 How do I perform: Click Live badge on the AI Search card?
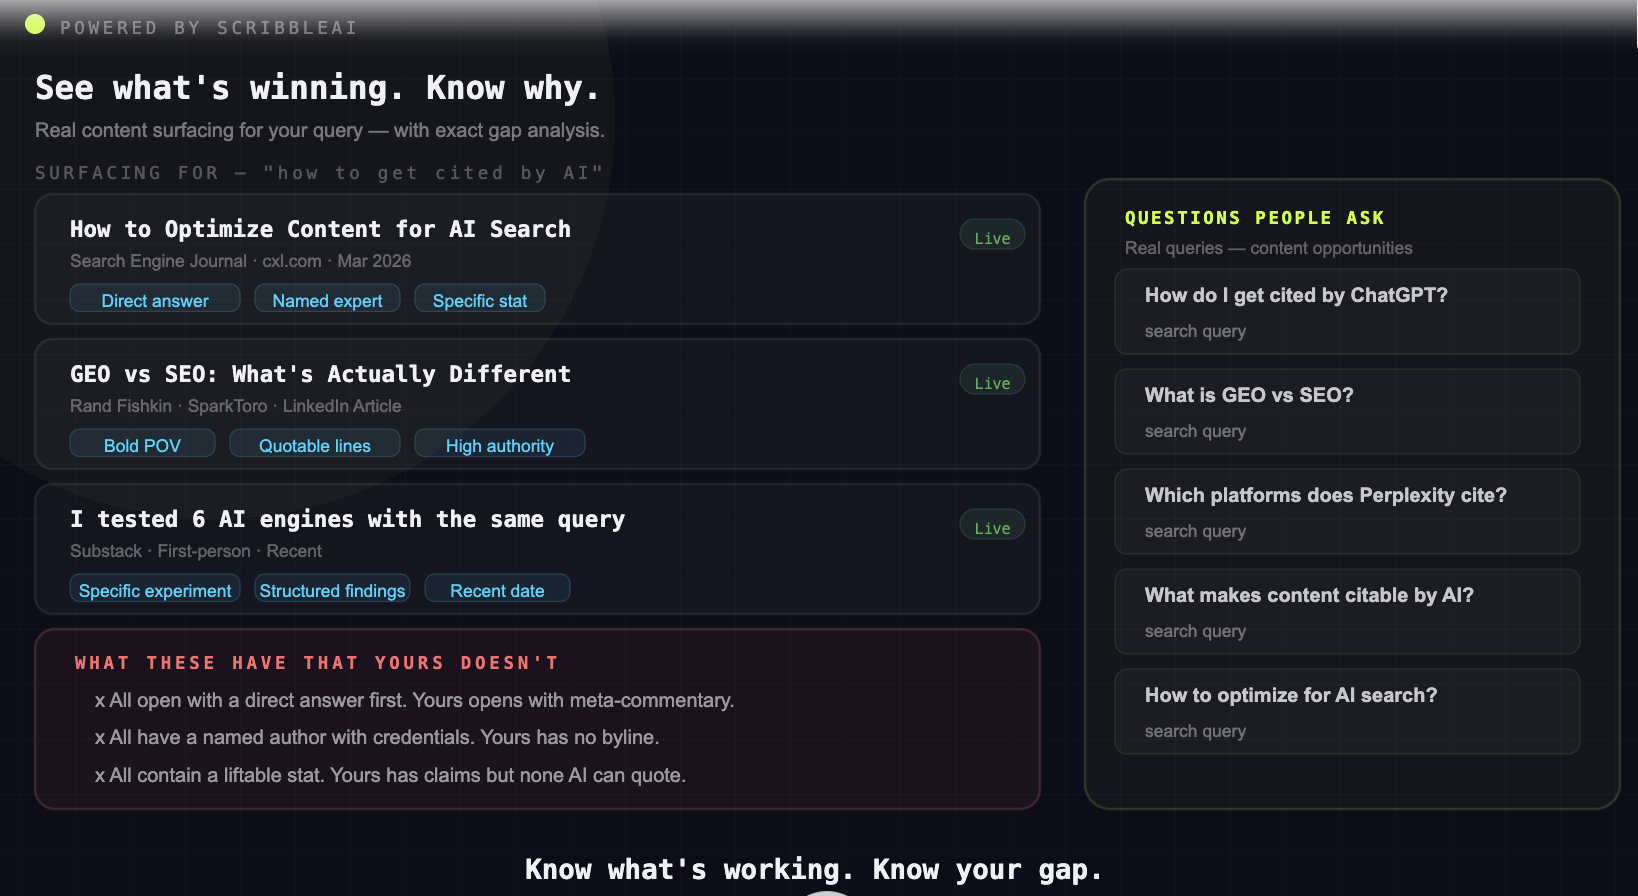(x=992, y=235)
